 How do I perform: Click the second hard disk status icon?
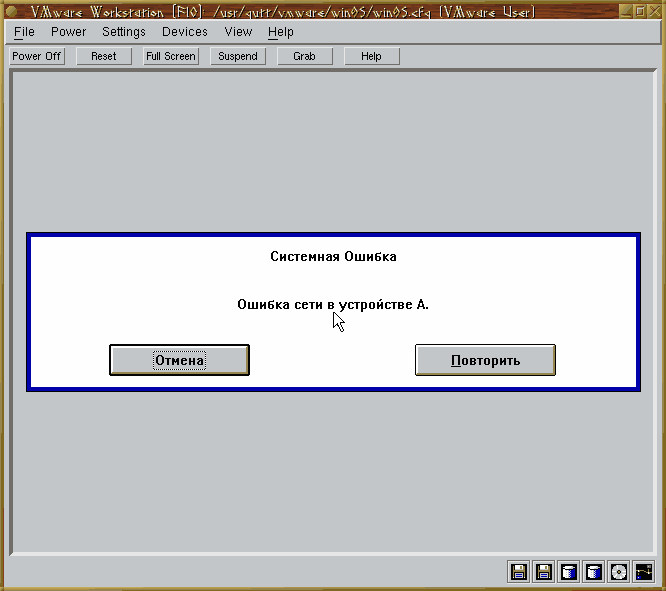tap(594, 572)
